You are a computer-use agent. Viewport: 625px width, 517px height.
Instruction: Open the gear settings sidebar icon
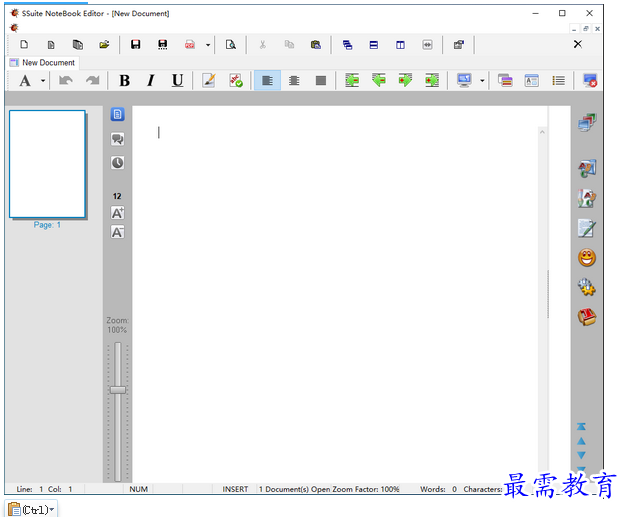coord(587,287)
